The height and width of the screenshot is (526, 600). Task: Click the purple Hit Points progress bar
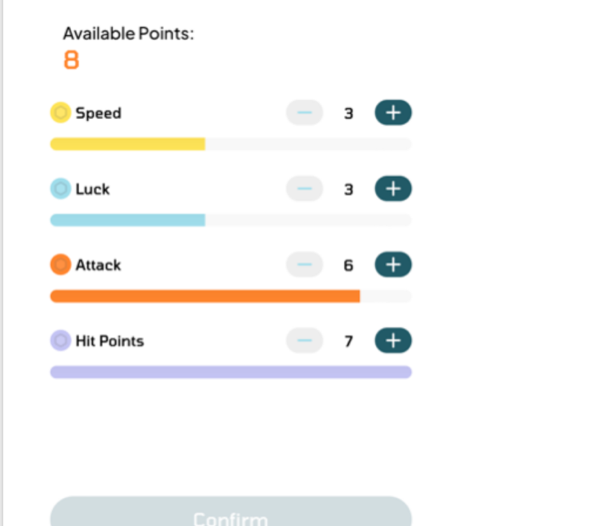tap(231, 372)
